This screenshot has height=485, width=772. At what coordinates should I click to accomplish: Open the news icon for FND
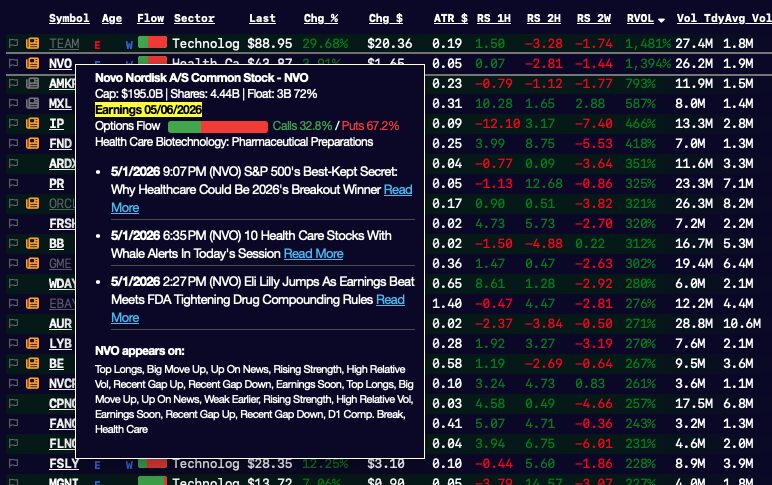coord(32,143)
